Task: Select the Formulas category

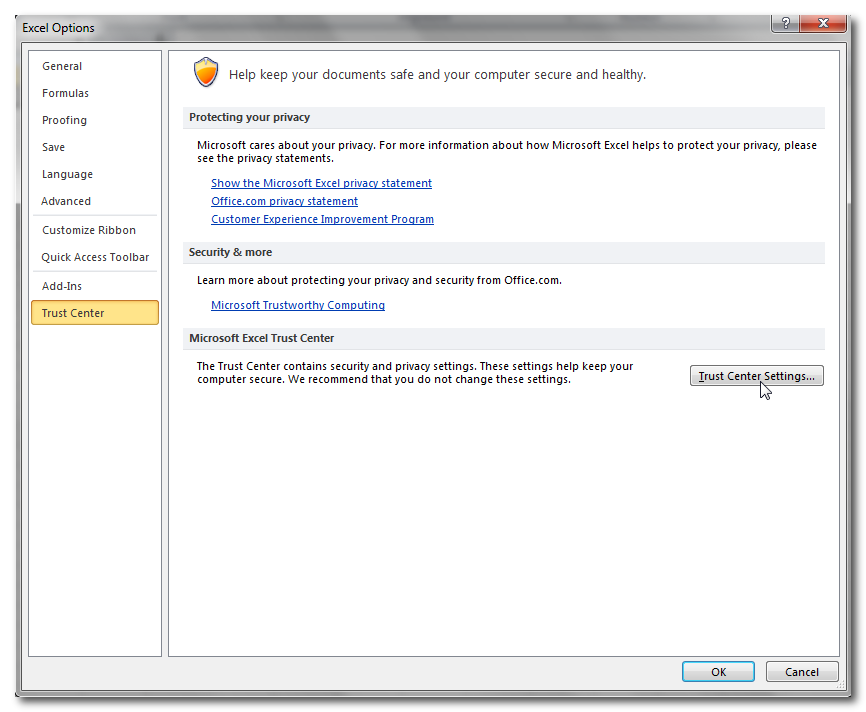Action: pyautogui.click(x=65, y=93)
